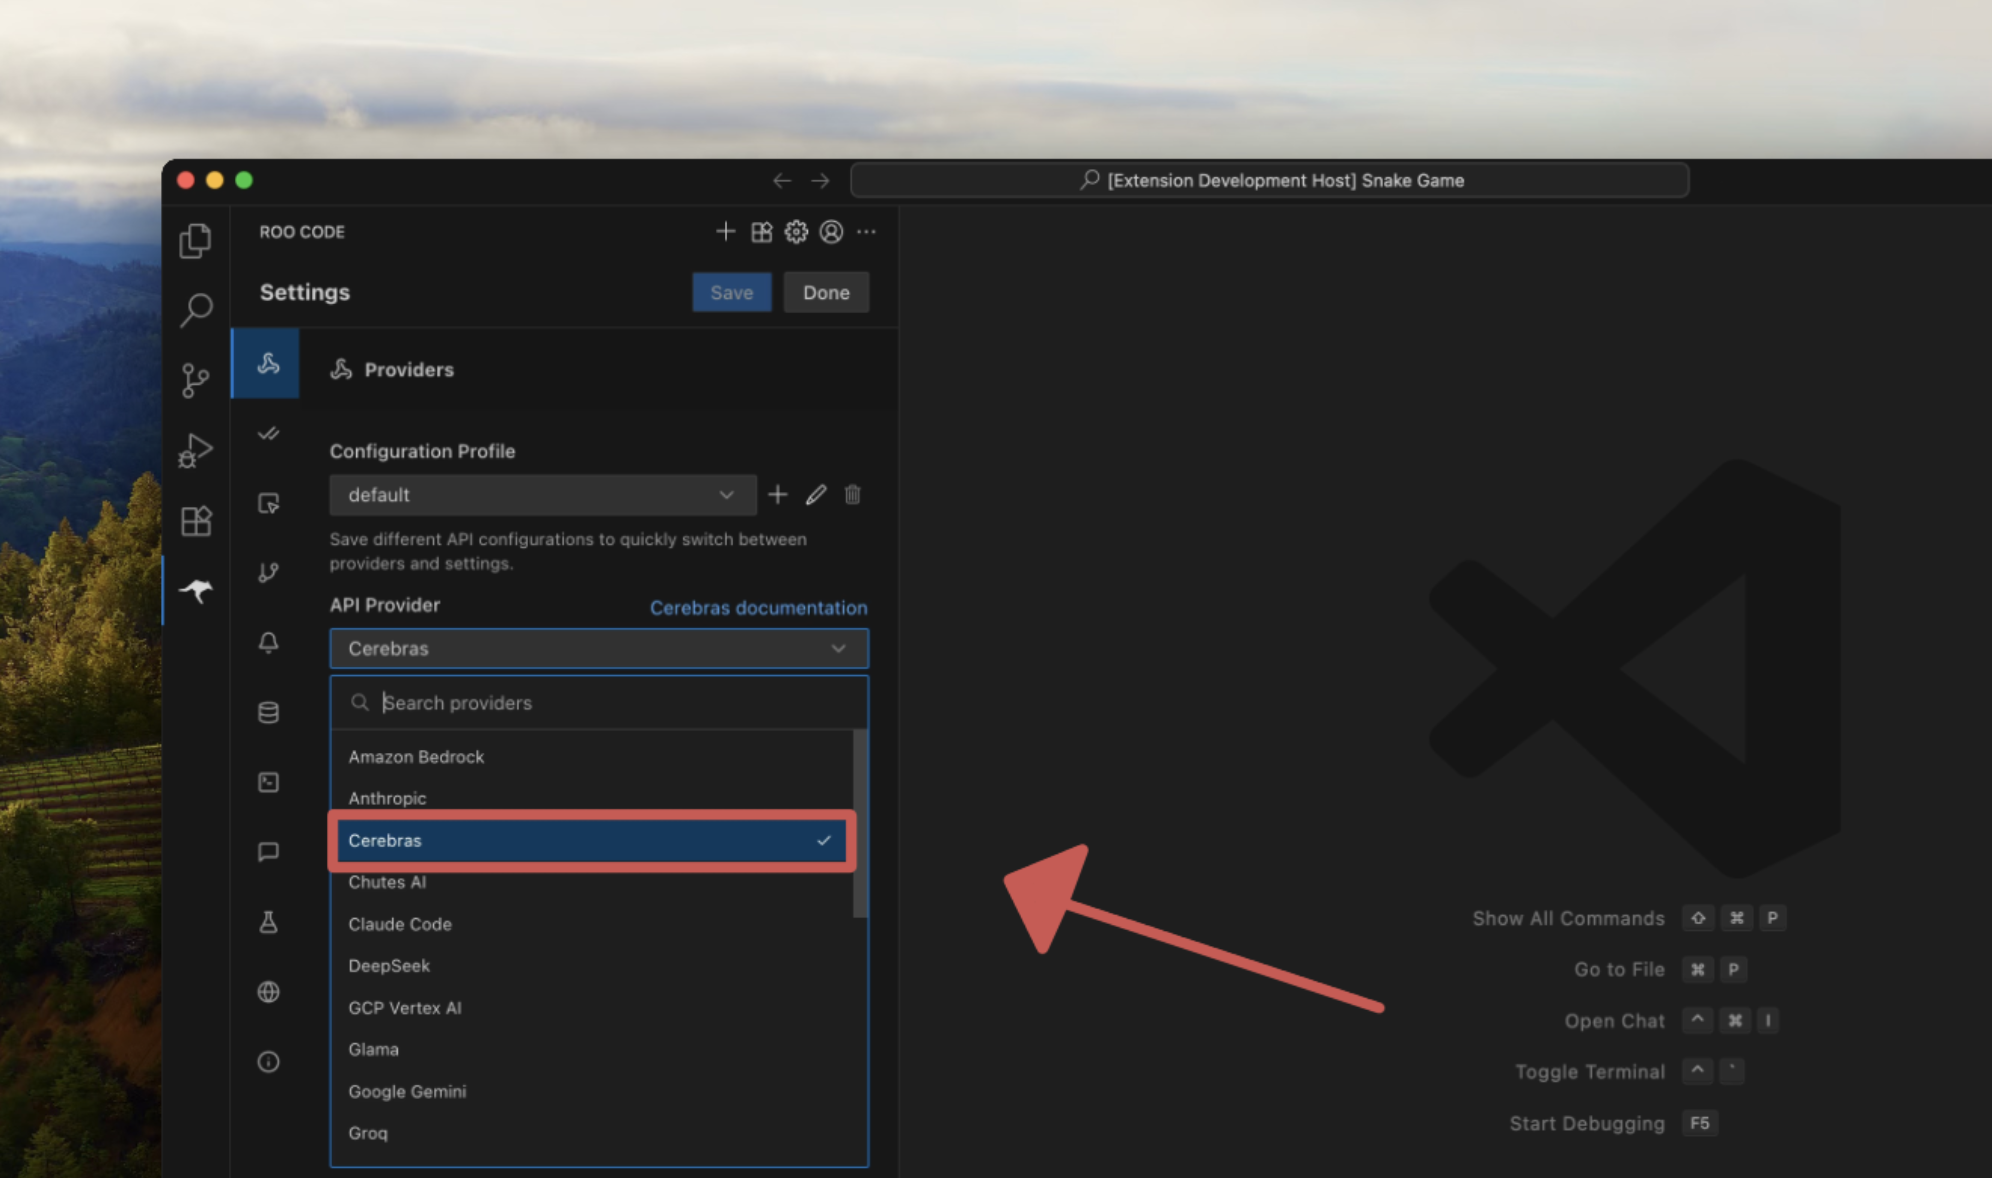Click the Roo Code kangaroo icon
Viewport: 1992px width, 1178px height.
click(x=196, y=591)
